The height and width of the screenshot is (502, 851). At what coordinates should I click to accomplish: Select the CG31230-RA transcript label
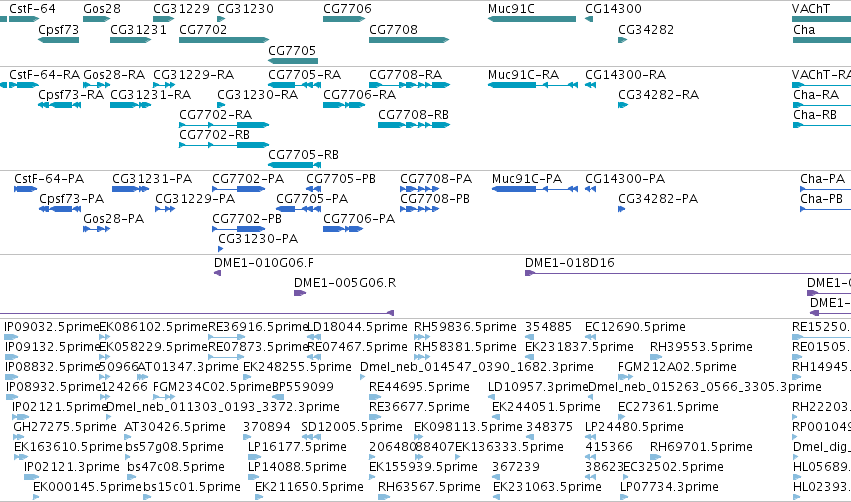[x=257, y=95]
